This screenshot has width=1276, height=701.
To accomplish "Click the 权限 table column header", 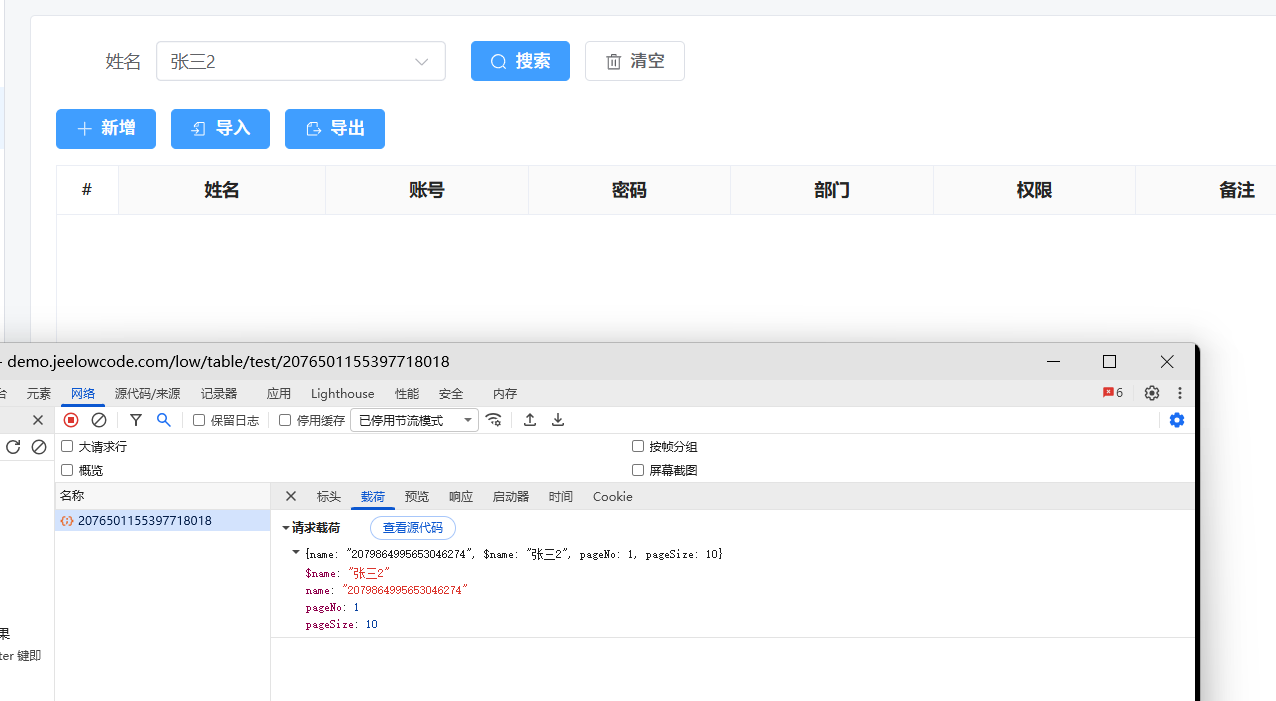I will pos(1034,190).
